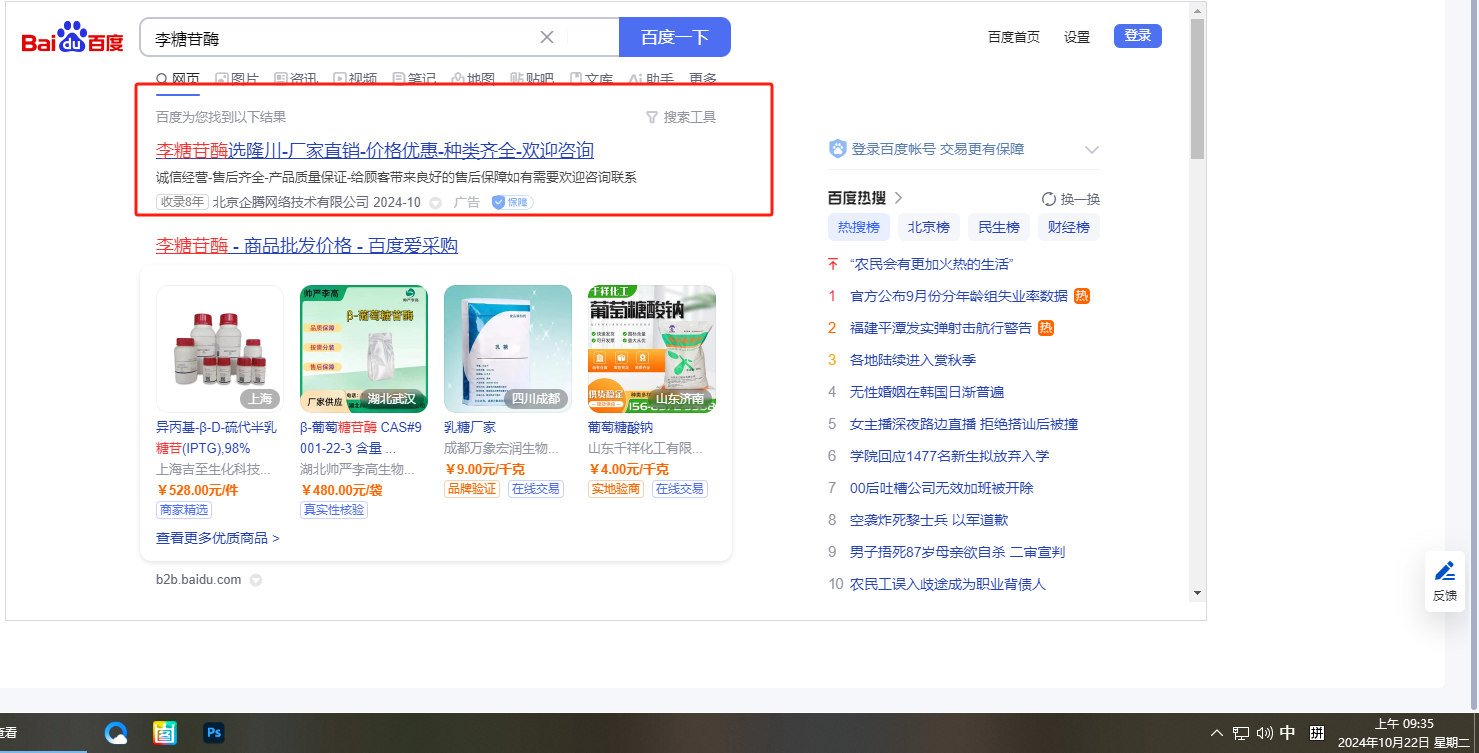Click the volume icon in system tray
1479x753 pixels.
point(1264,733)
